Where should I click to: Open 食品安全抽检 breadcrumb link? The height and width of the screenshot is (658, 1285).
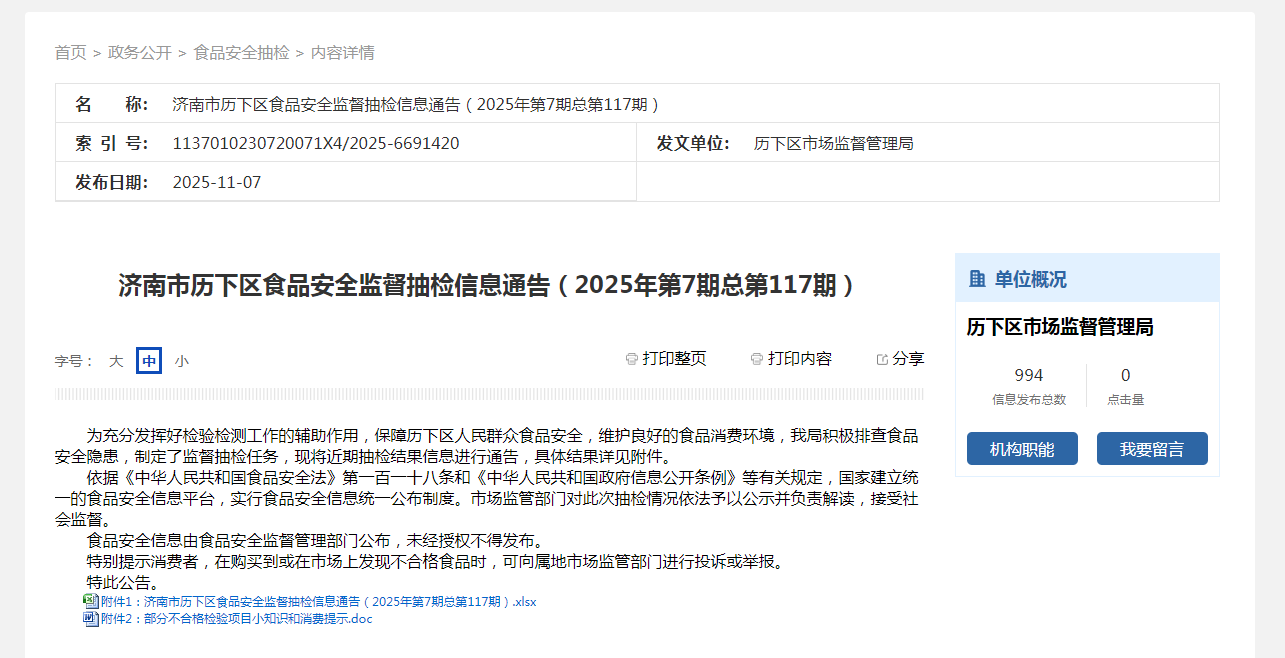coord(241,53)
